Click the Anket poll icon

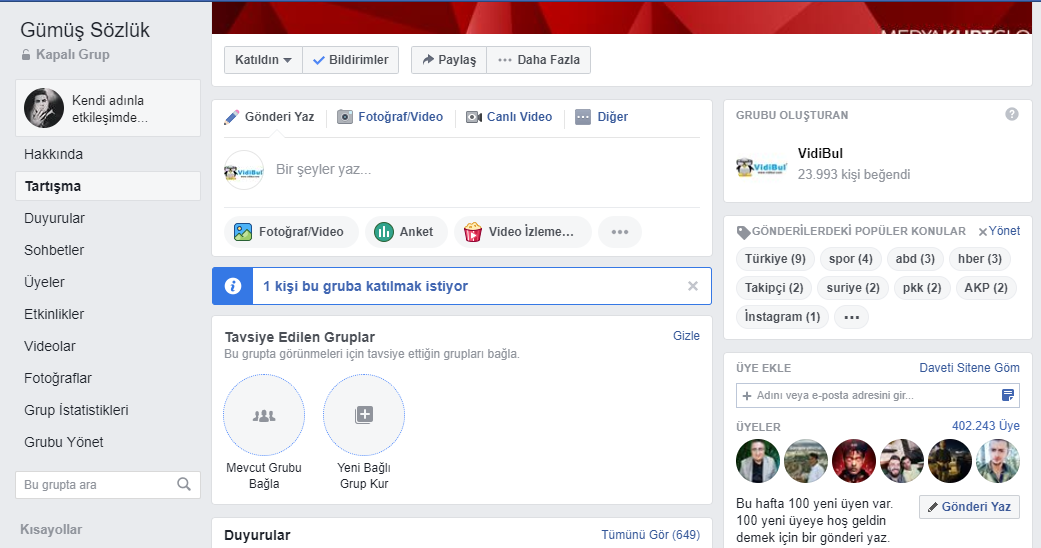[x=384, y=232]
